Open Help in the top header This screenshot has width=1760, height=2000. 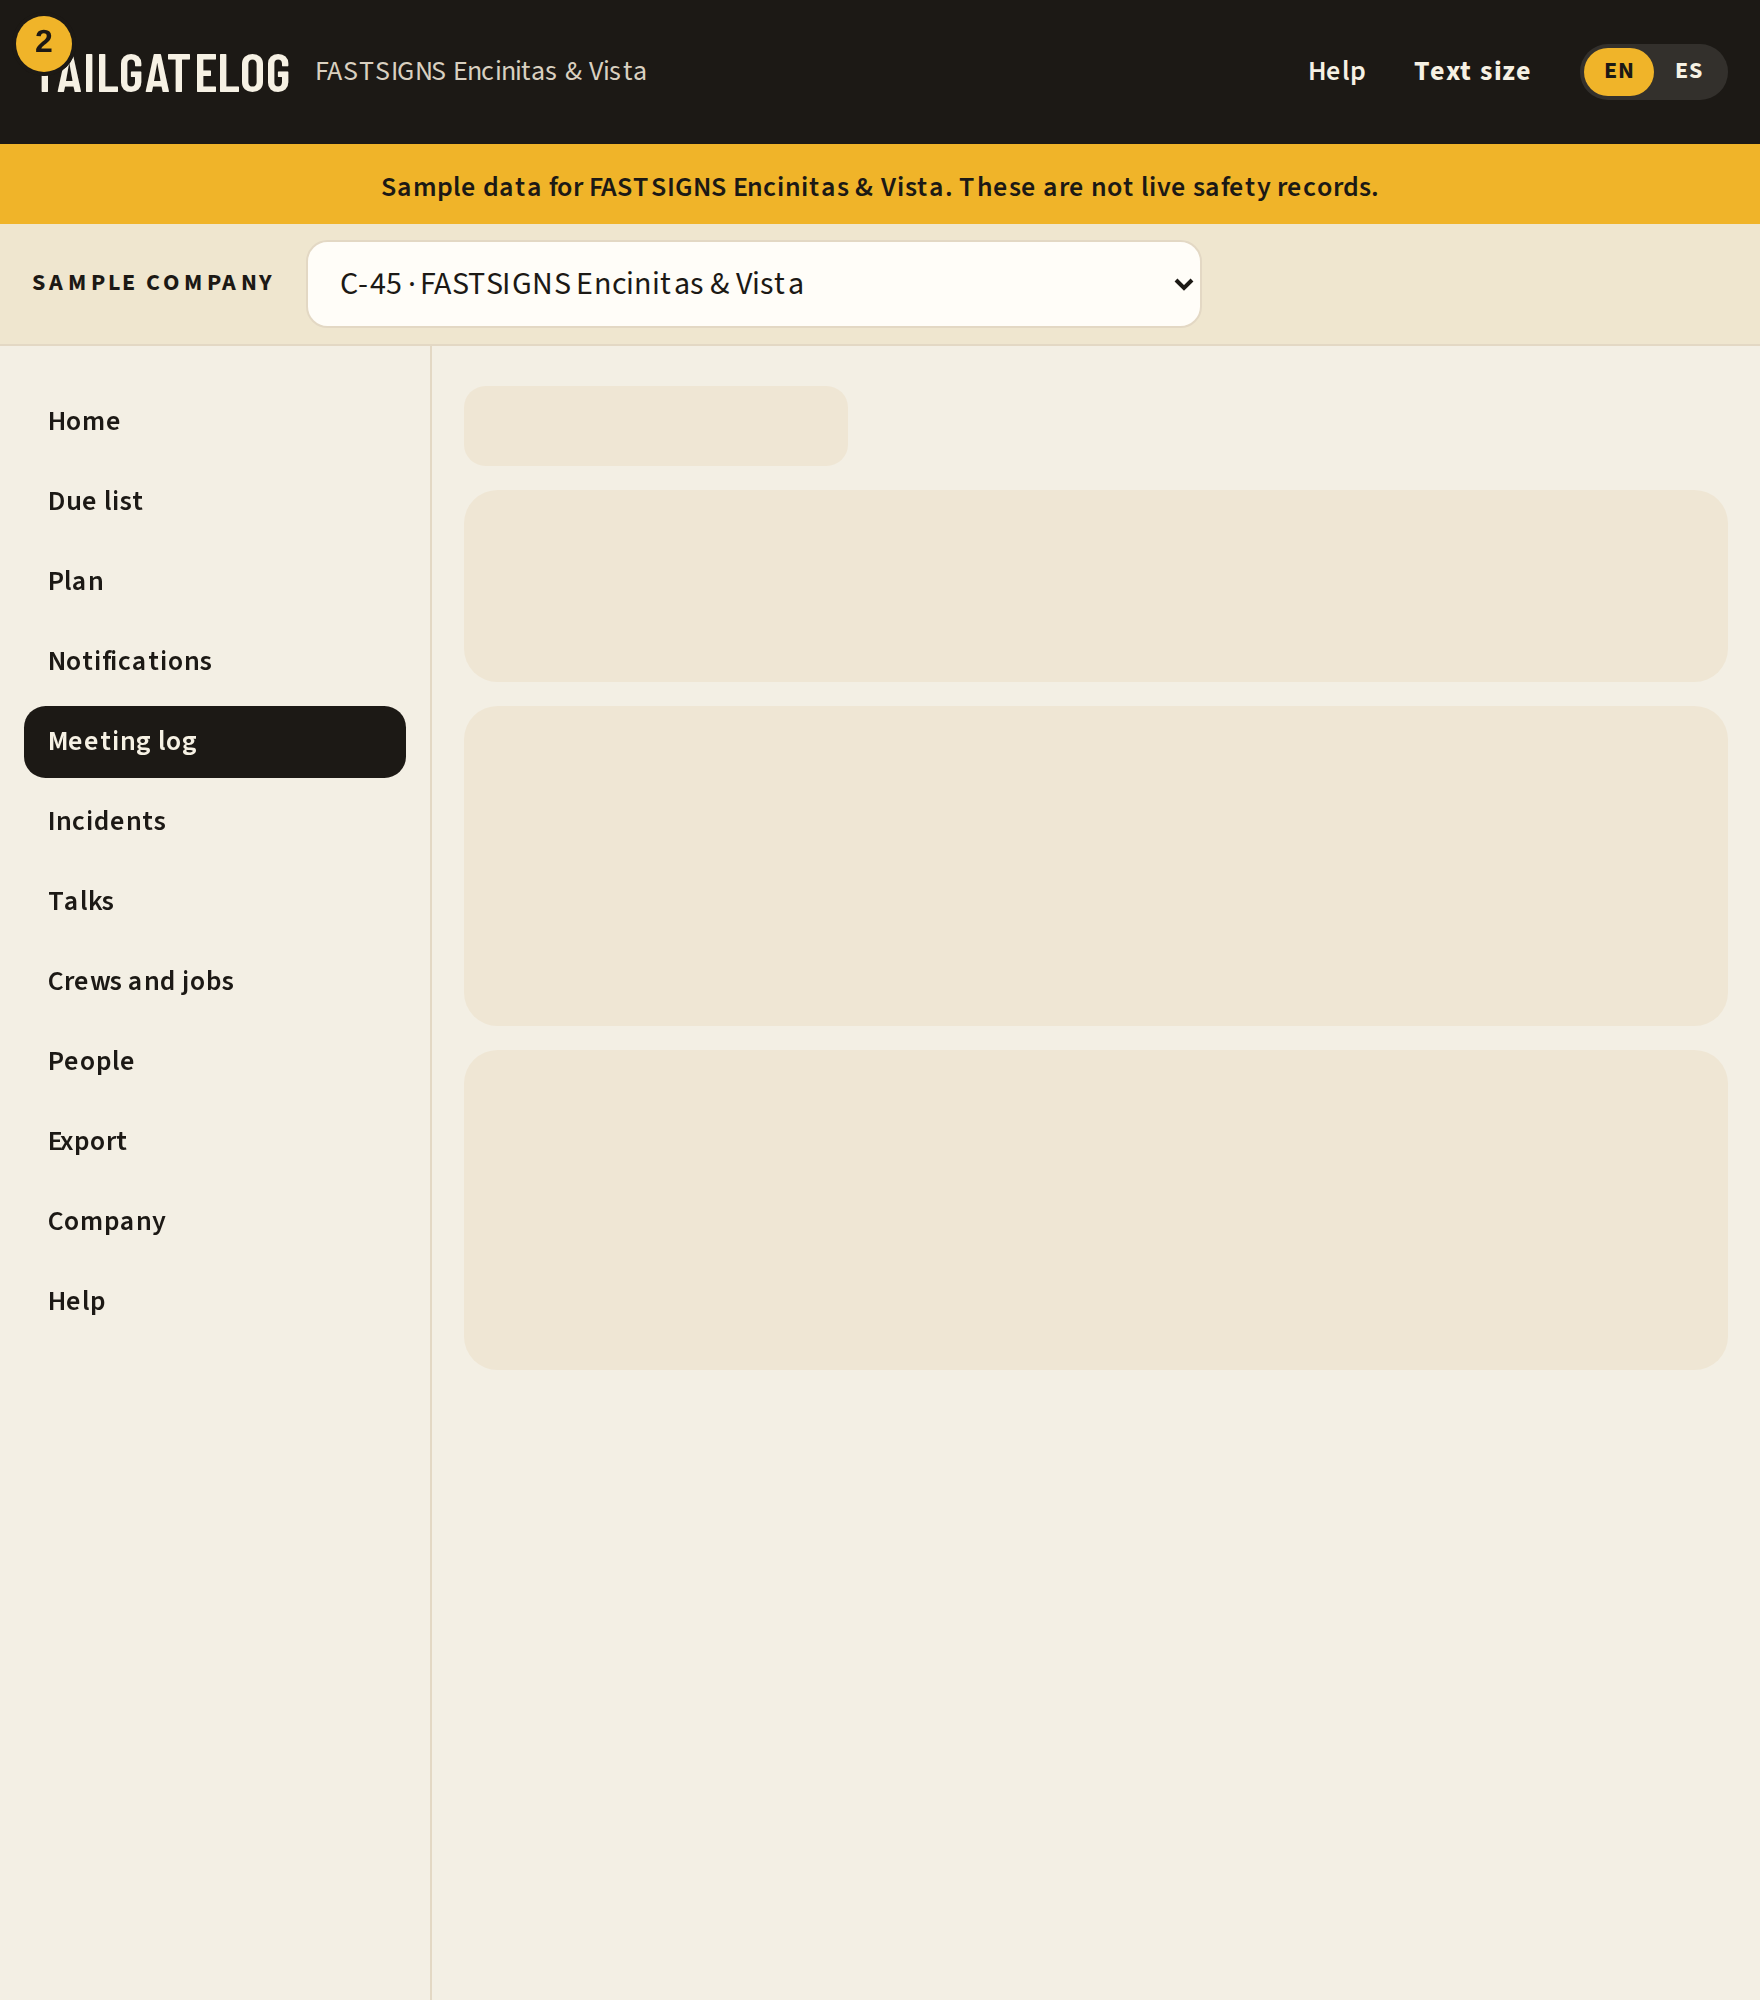[x=1337, y=71]
